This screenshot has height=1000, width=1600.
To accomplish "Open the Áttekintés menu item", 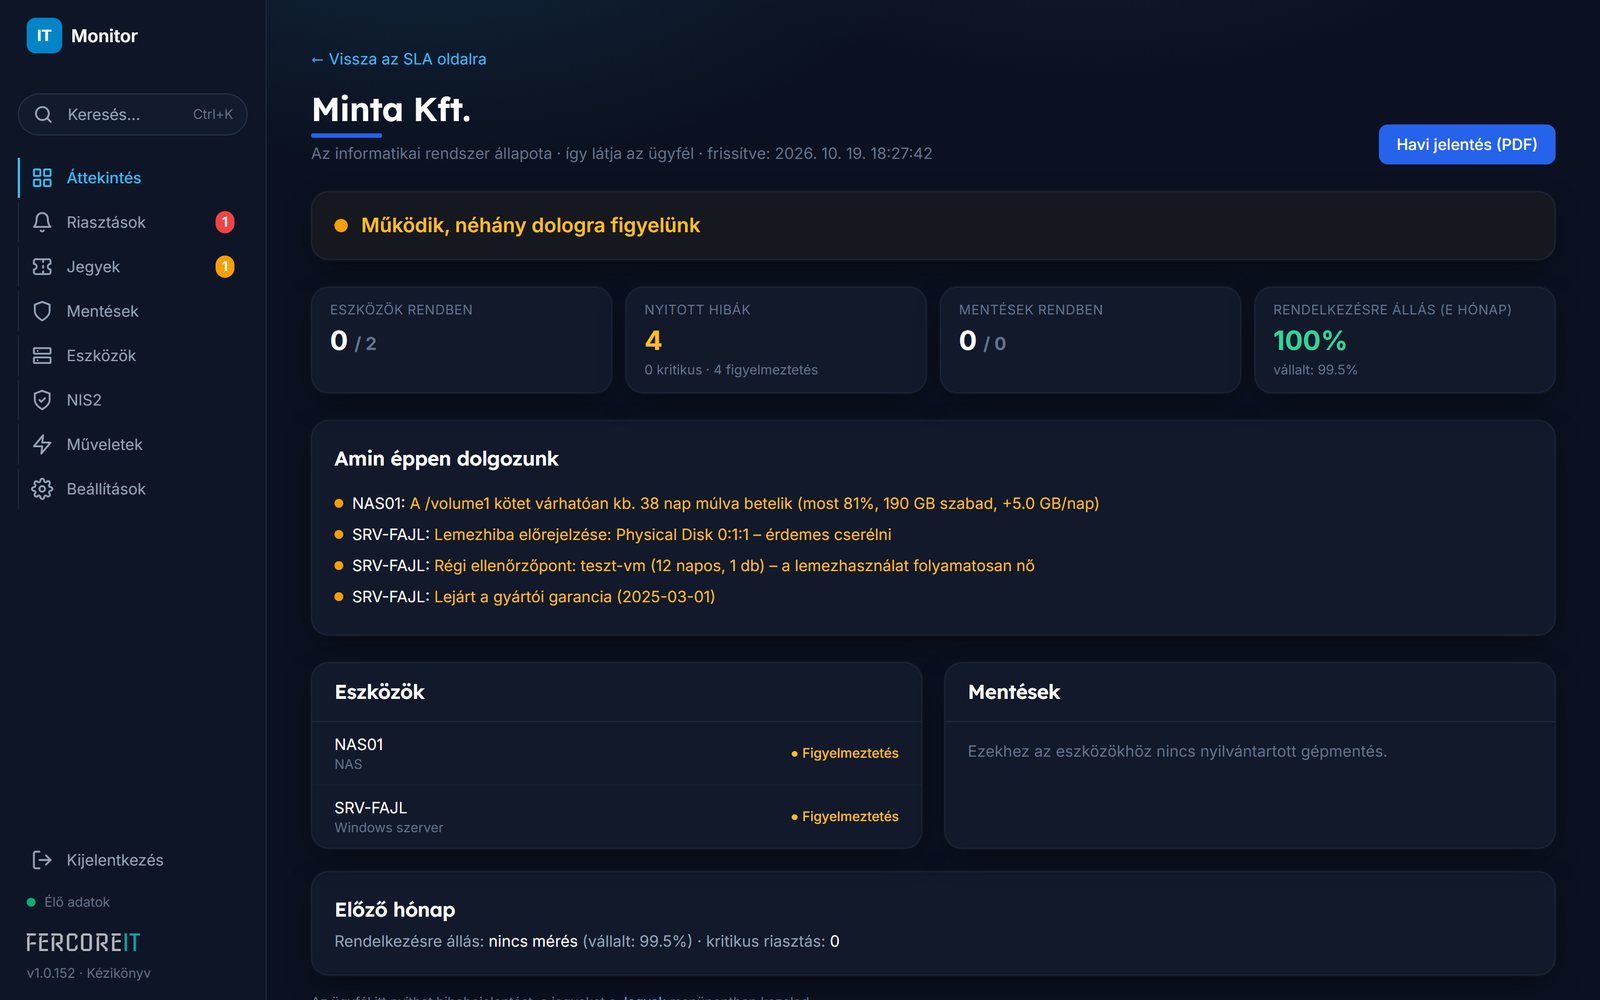I will pyautogui.click(x=133, y=178).
